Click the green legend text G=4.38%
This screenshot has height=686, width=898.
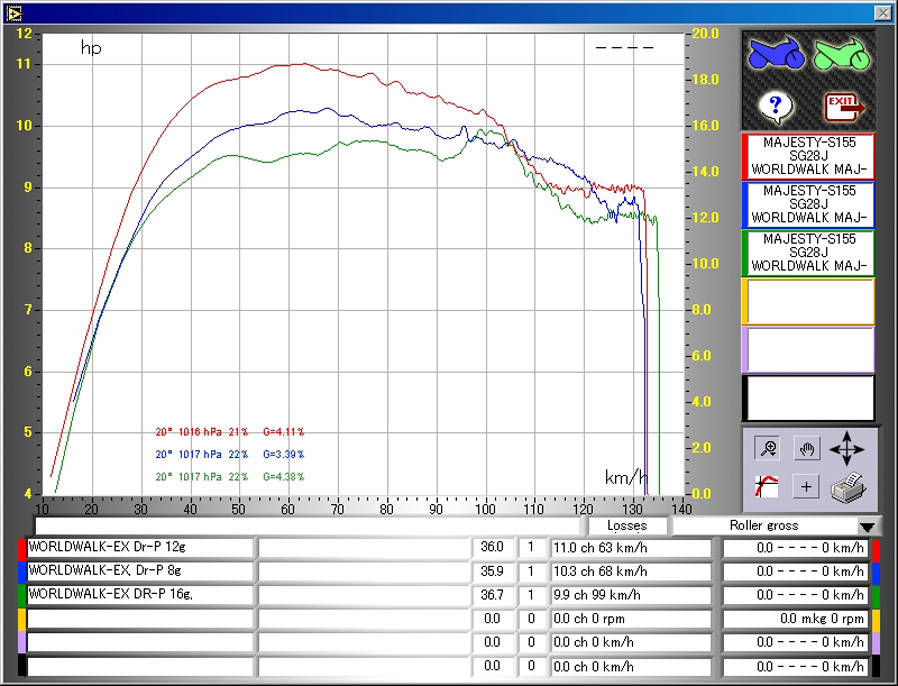click(x=283, y=476)
